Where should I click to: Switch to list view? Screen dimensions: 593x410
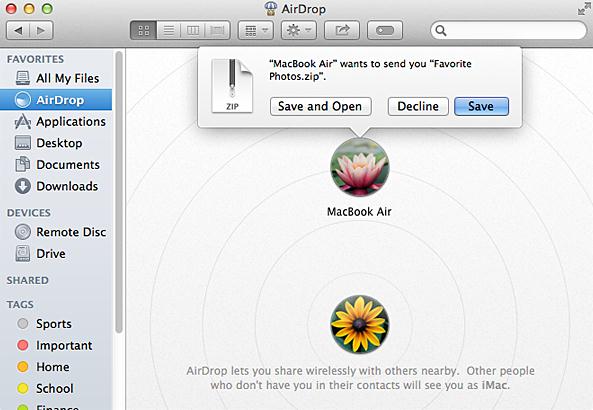click(x=169, y=30)
